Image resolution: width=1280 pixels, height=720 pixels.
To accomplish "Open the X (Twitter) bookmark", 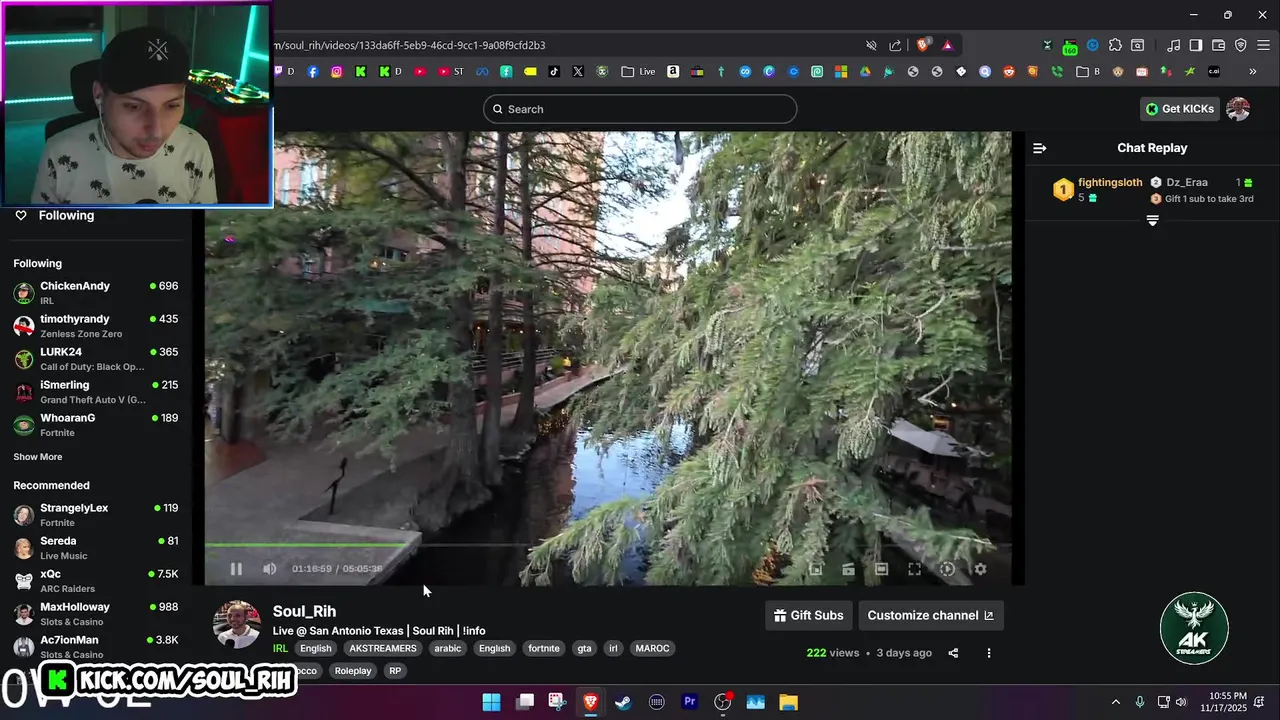I will (578, 72).
